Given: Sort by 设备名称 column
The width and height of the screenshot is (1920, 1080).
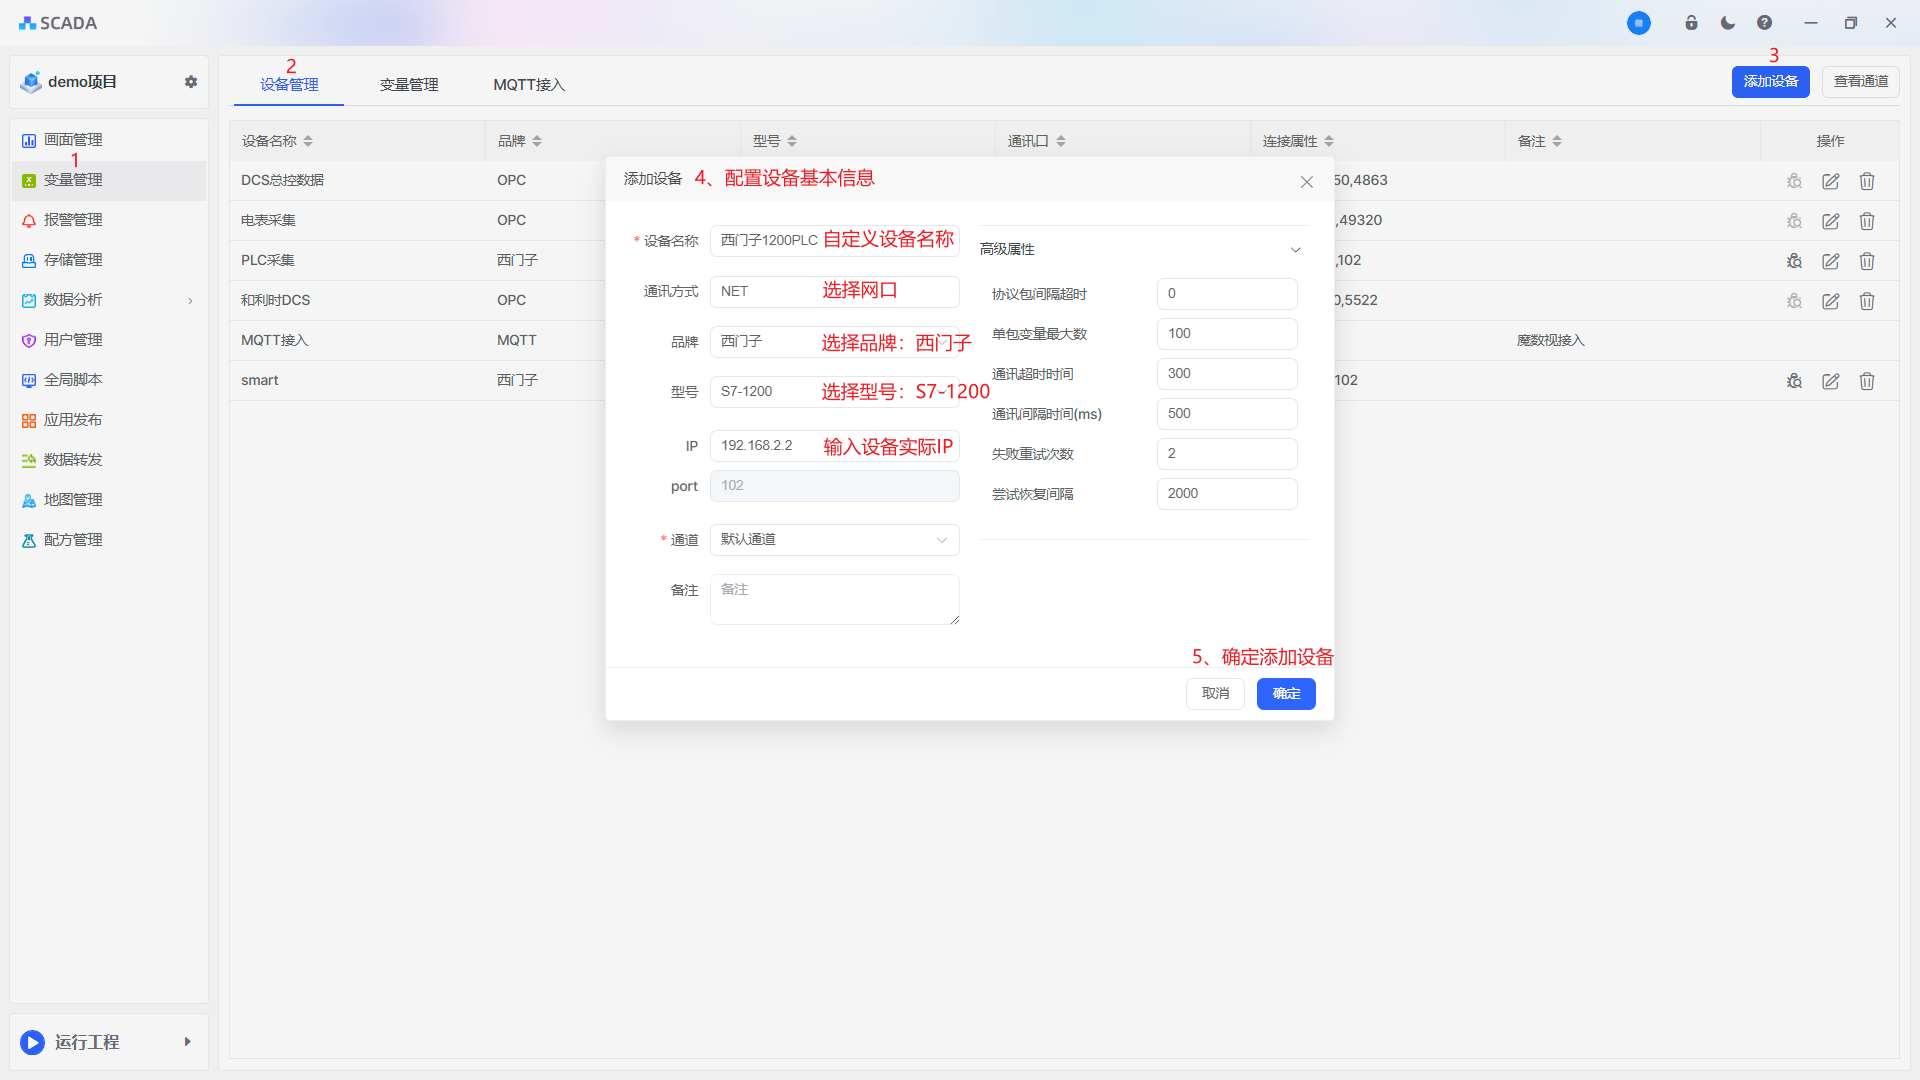Looking at the screenshot, I should coord(308,141).
